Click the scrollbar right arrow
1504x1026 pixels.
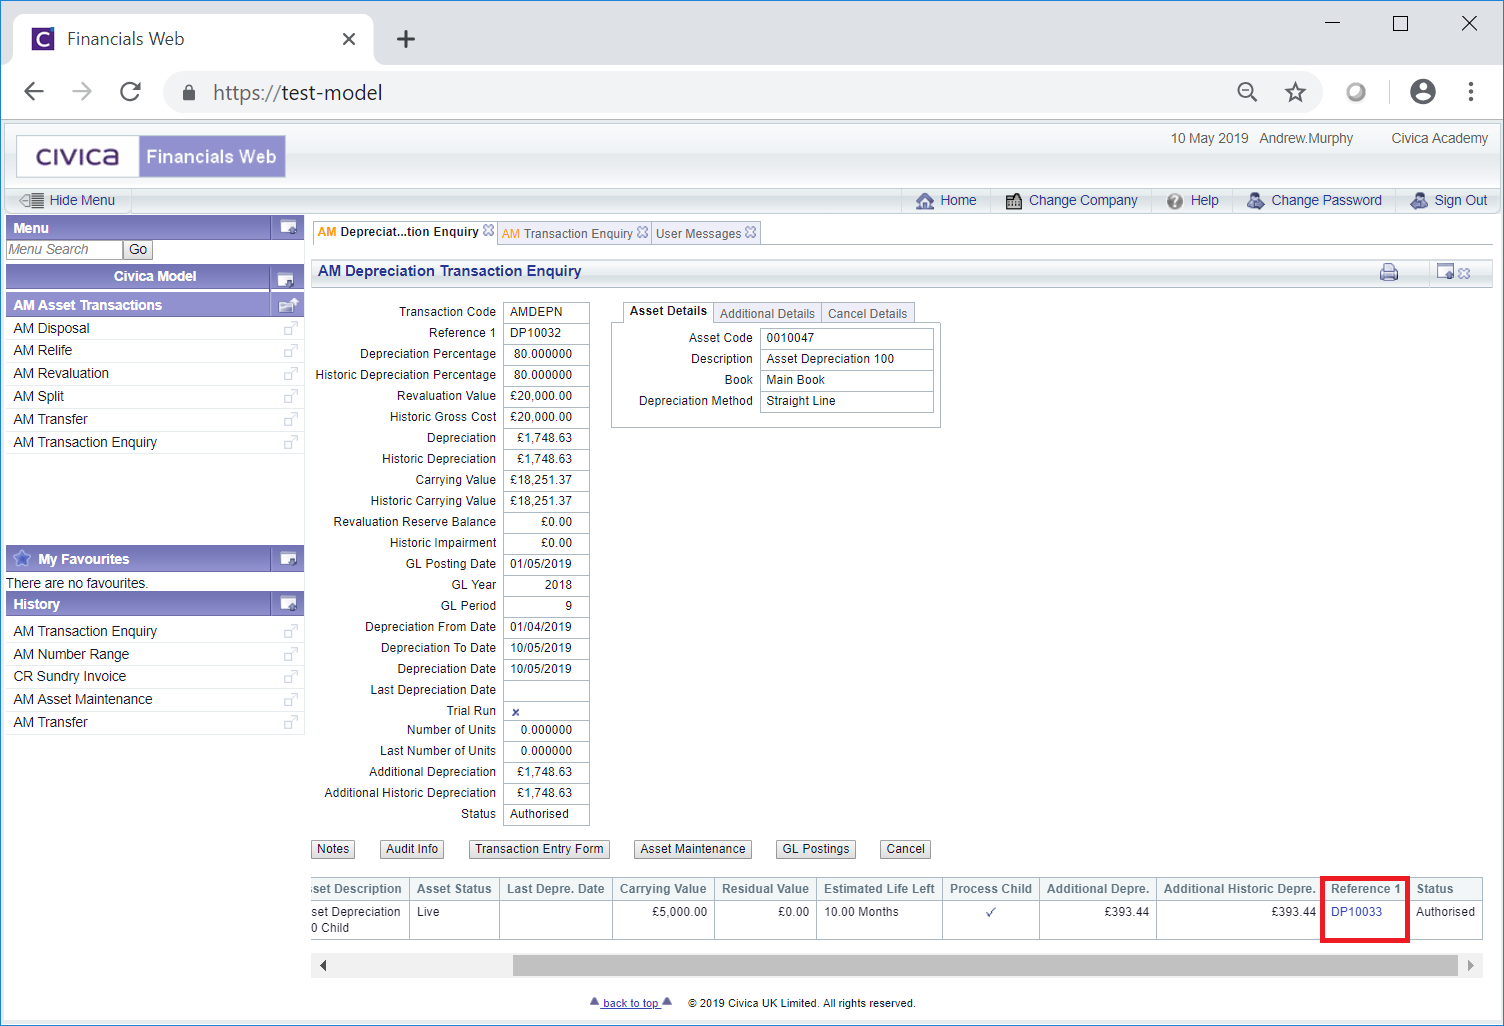[x=1470, y=965]
